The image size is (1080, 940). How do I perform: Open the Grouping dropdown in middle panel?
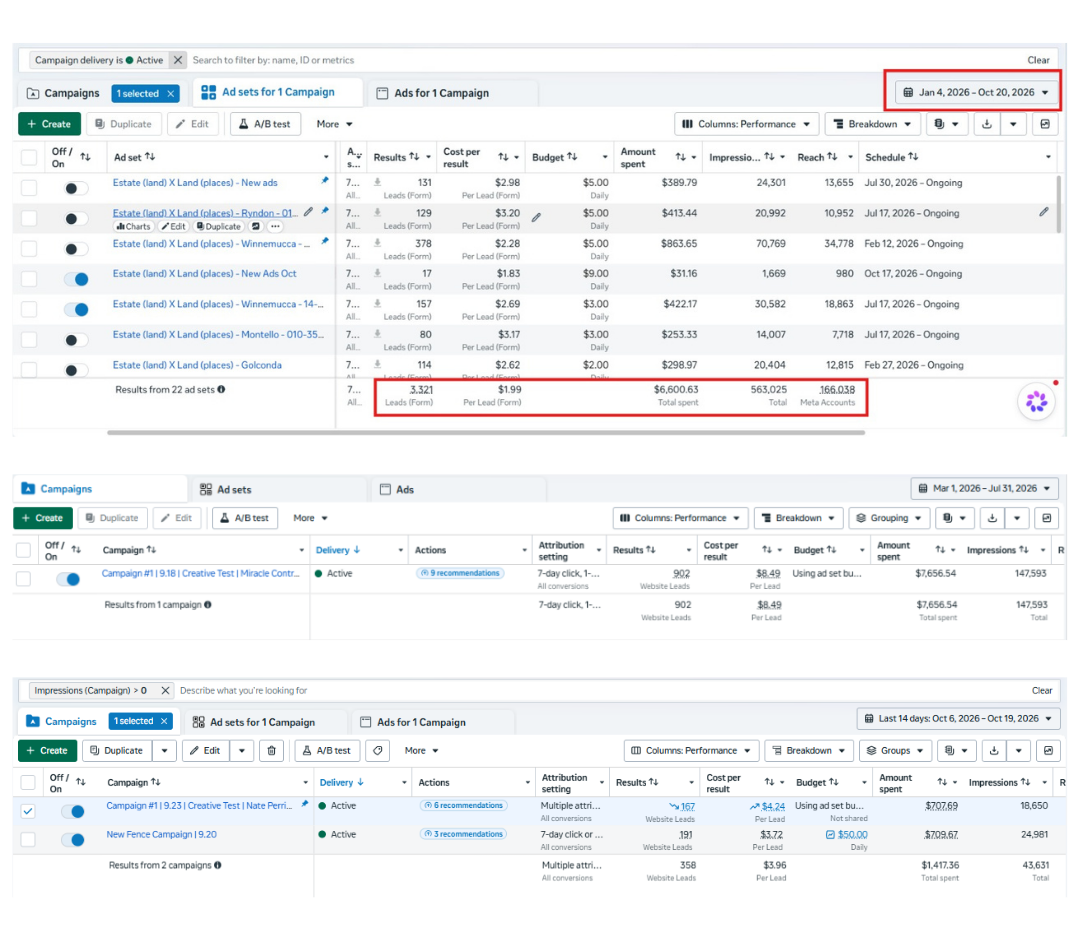(x=889, y=518)
